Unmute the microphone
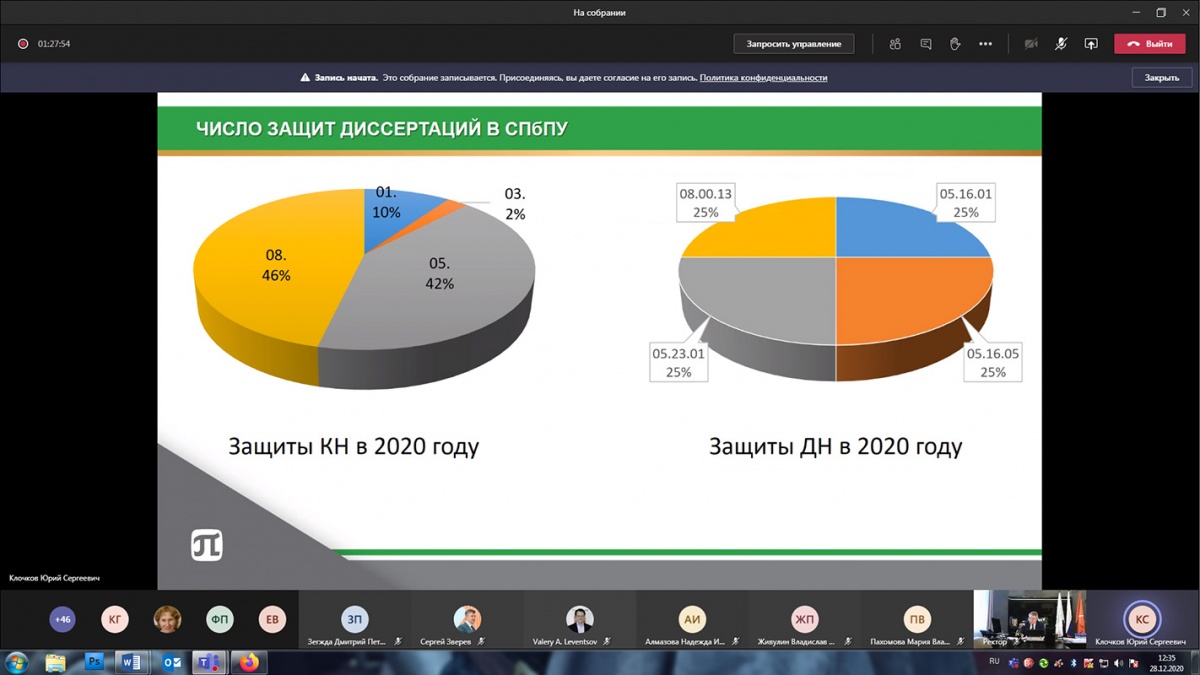The height and width of the screenshot is (675, 1200). [x=1061, y=44]
